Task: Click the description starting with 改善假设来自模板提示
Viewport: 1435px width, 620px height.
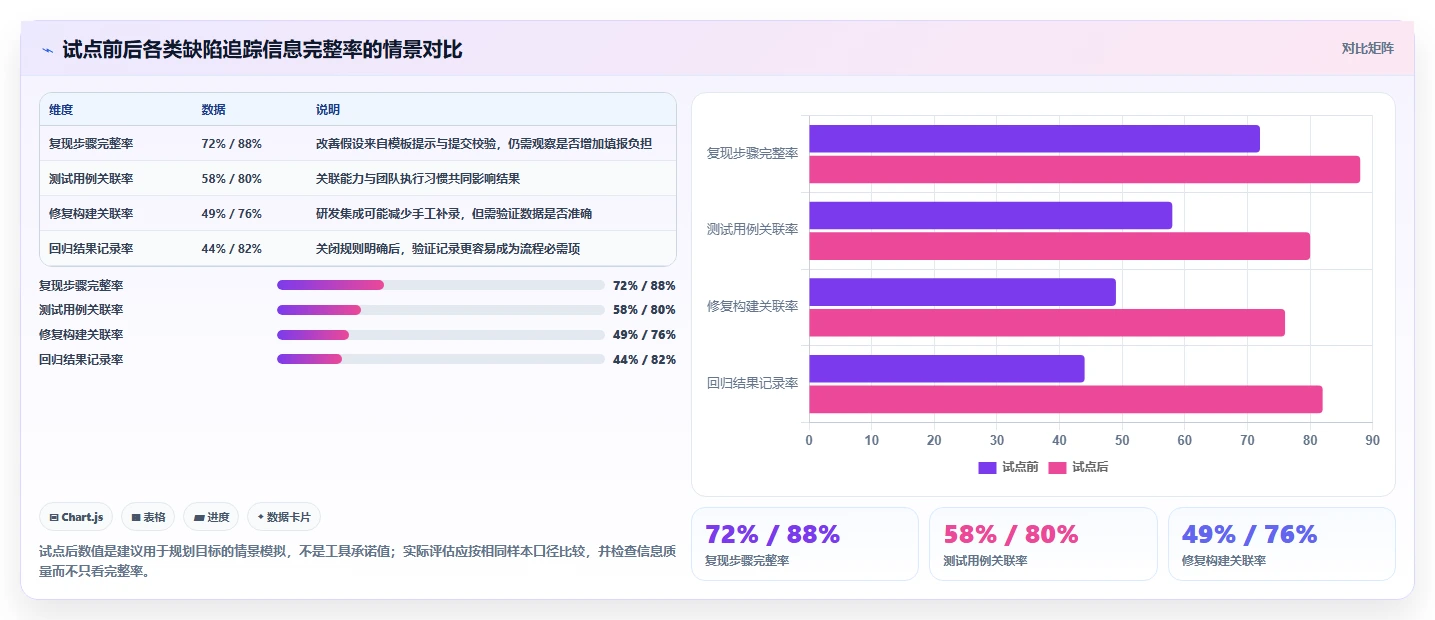Action: click(484, 144)
